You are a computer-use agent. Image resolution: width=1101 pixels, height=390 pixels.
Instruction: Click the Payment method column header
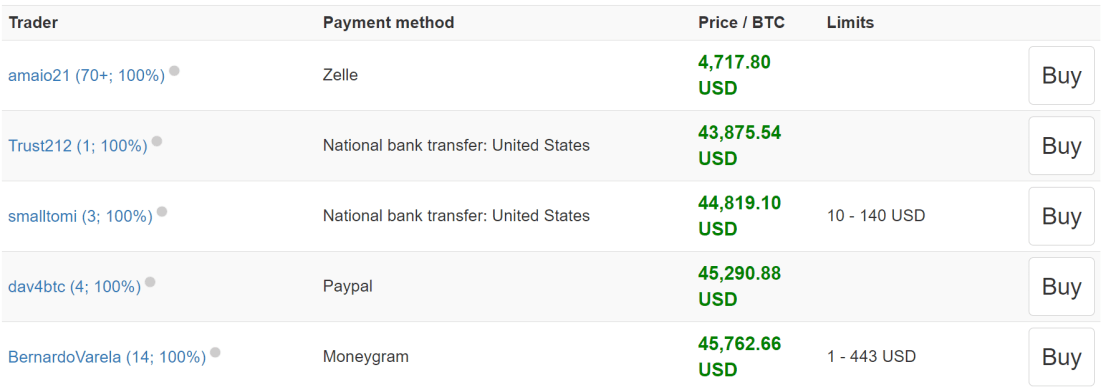point(388,22)
